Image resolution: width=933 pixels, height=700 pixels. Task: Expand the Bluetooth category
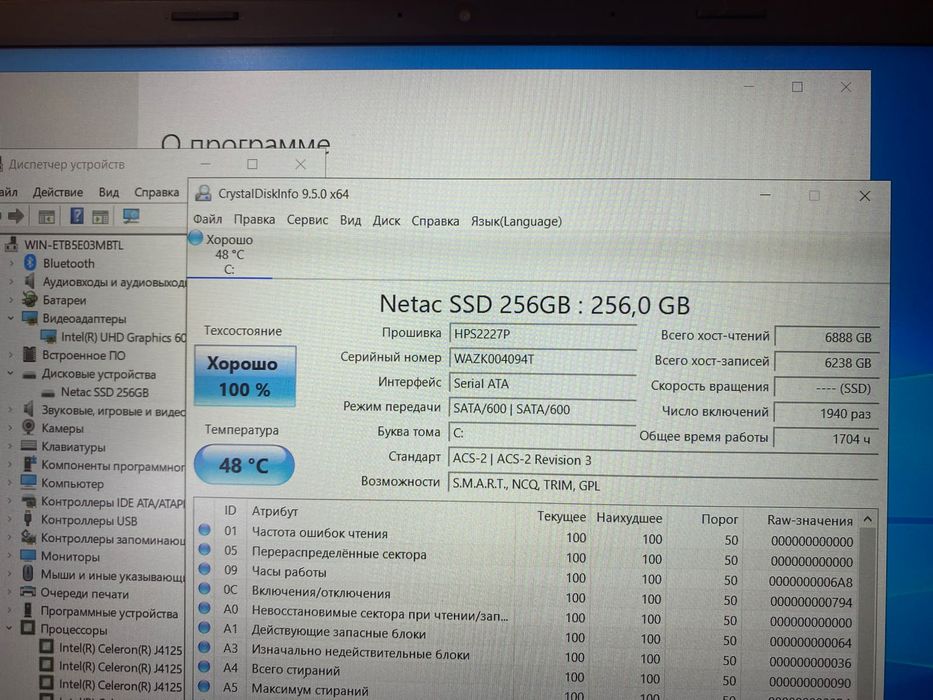11,263
